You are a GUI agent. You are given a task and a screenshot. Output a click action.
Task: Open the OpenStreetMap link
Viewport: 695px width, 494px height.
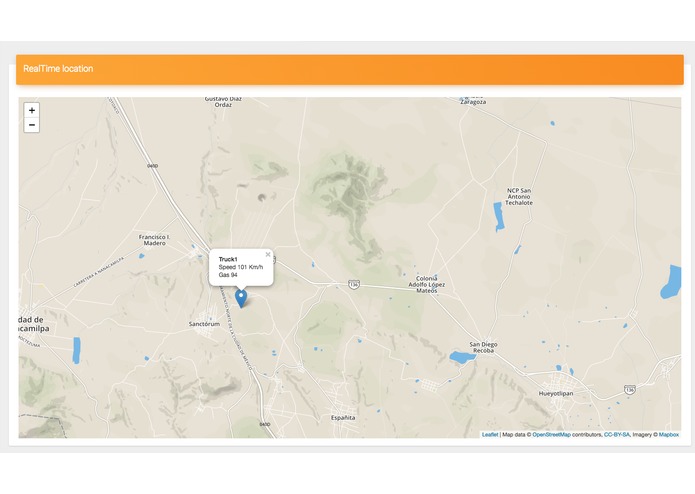[551, 435]
